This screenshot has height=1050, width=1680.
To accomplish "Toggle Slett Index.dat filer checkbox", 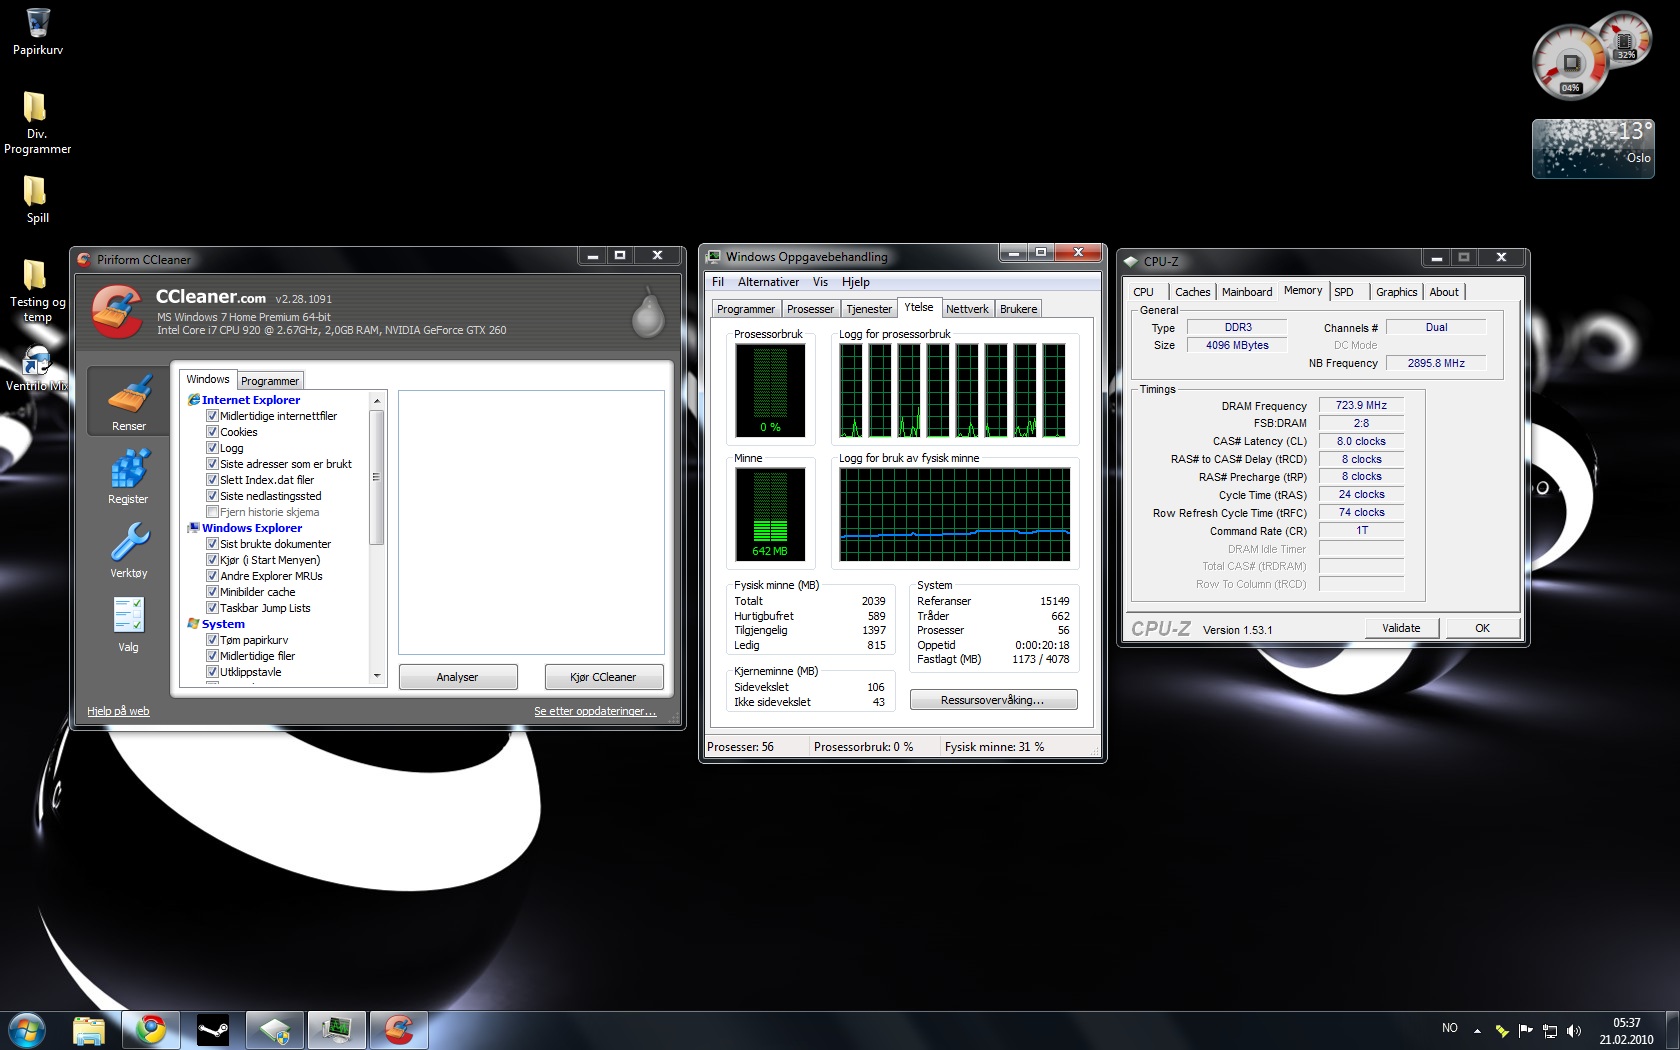I will coord(212,480).
